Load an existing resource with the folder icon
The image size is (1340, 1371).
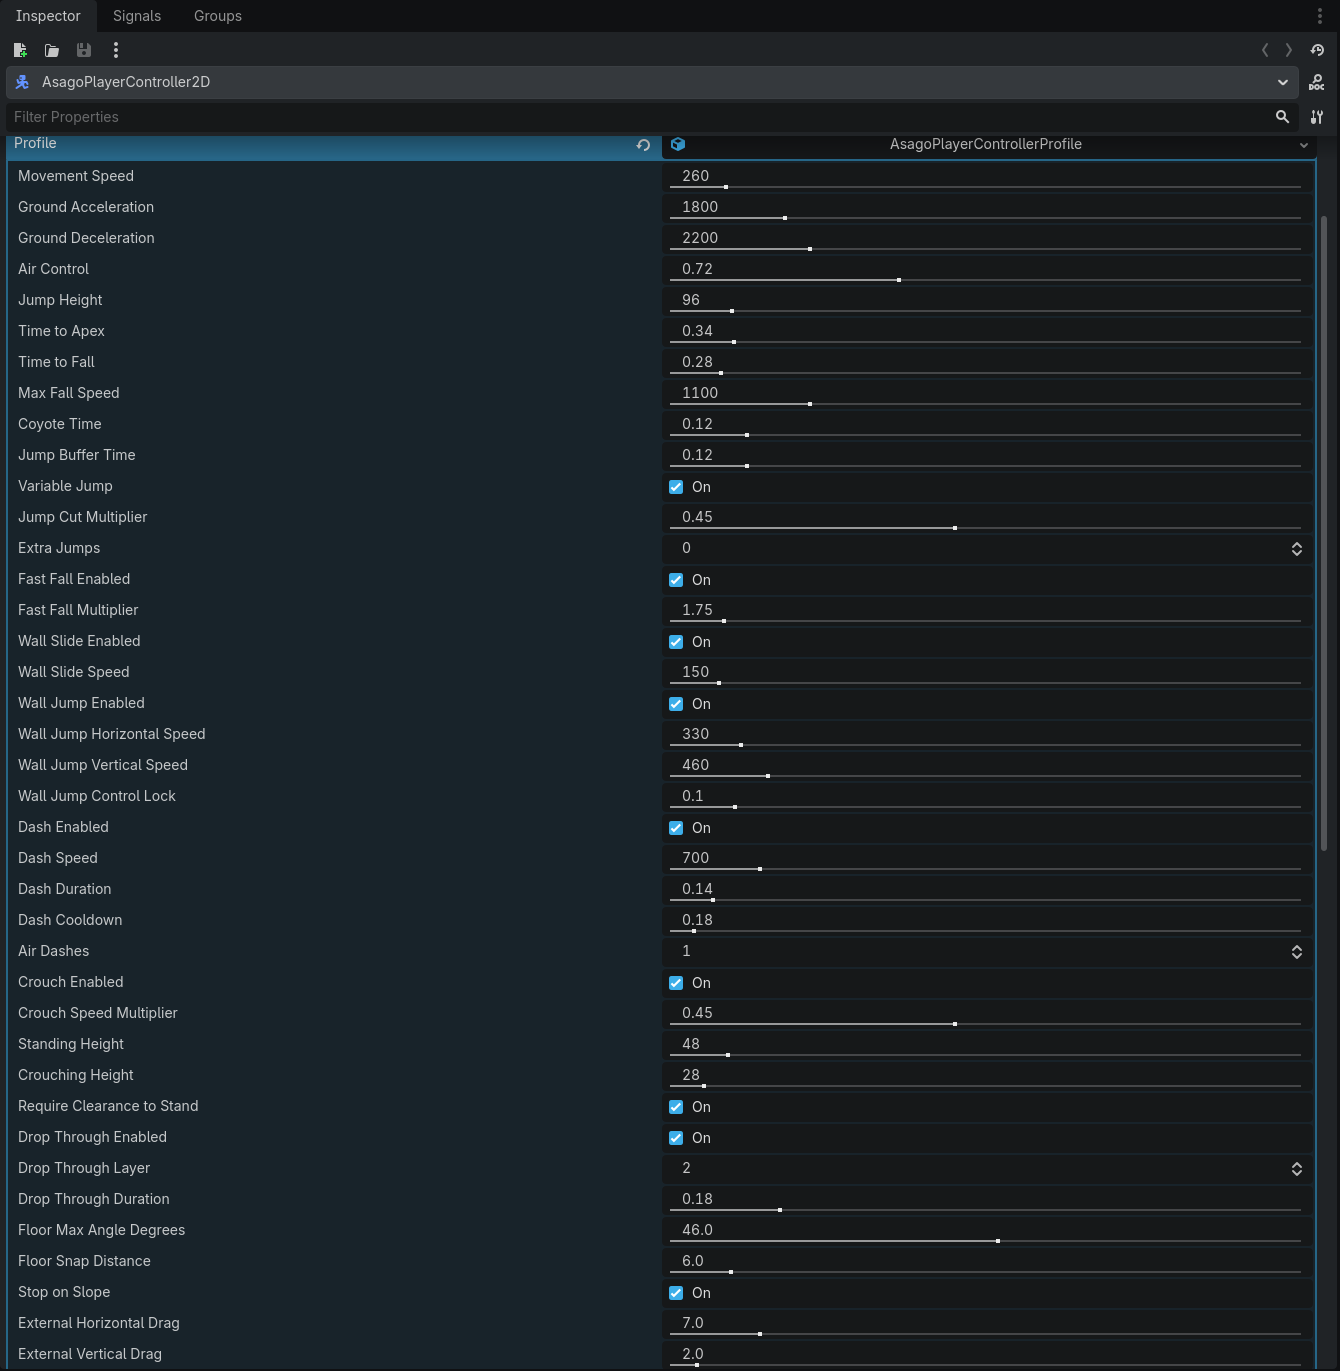(x=52, y=50)
